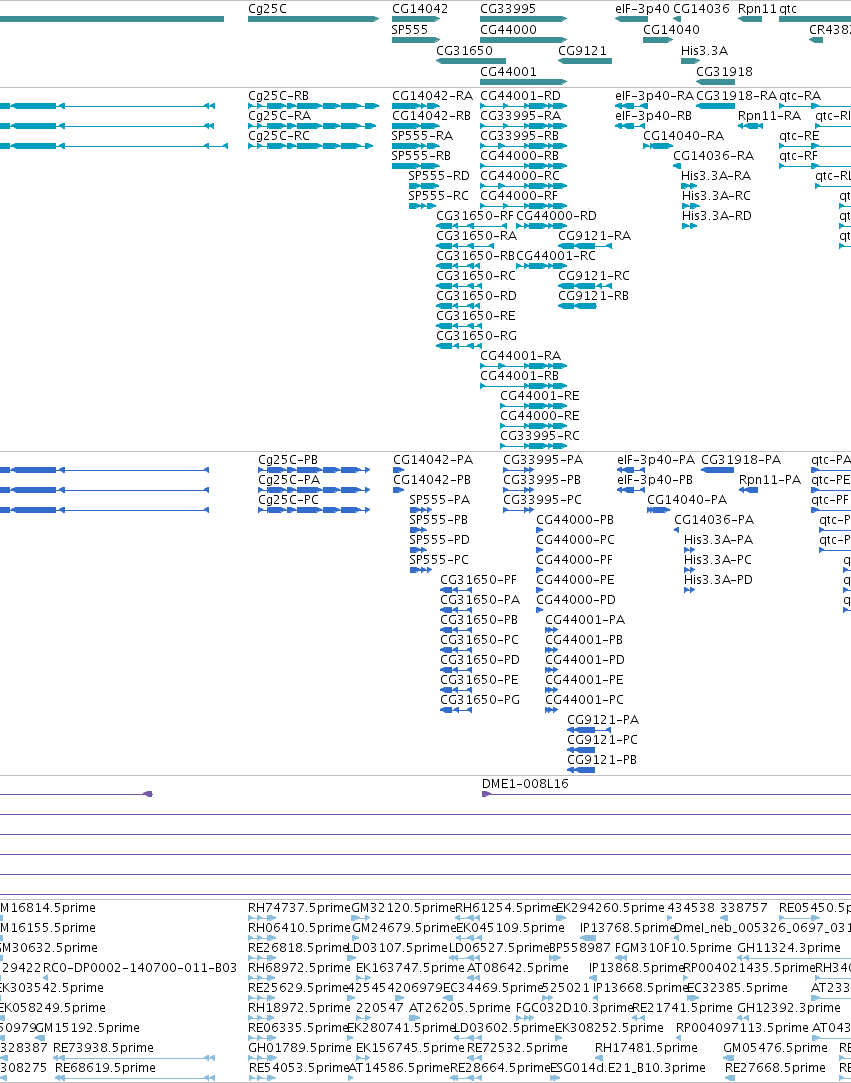
Task: Select the CG31918-PA protein label
Action: tap(741, 459)
